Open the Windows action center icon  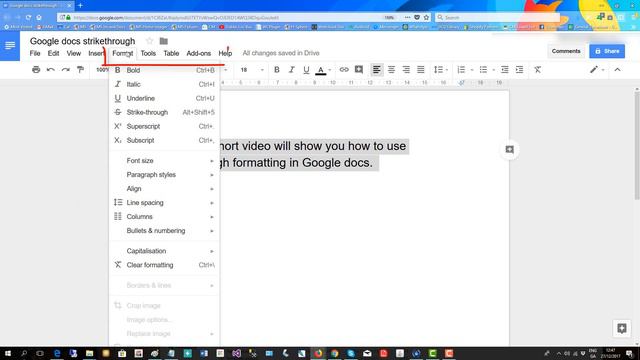click(629, 353)
